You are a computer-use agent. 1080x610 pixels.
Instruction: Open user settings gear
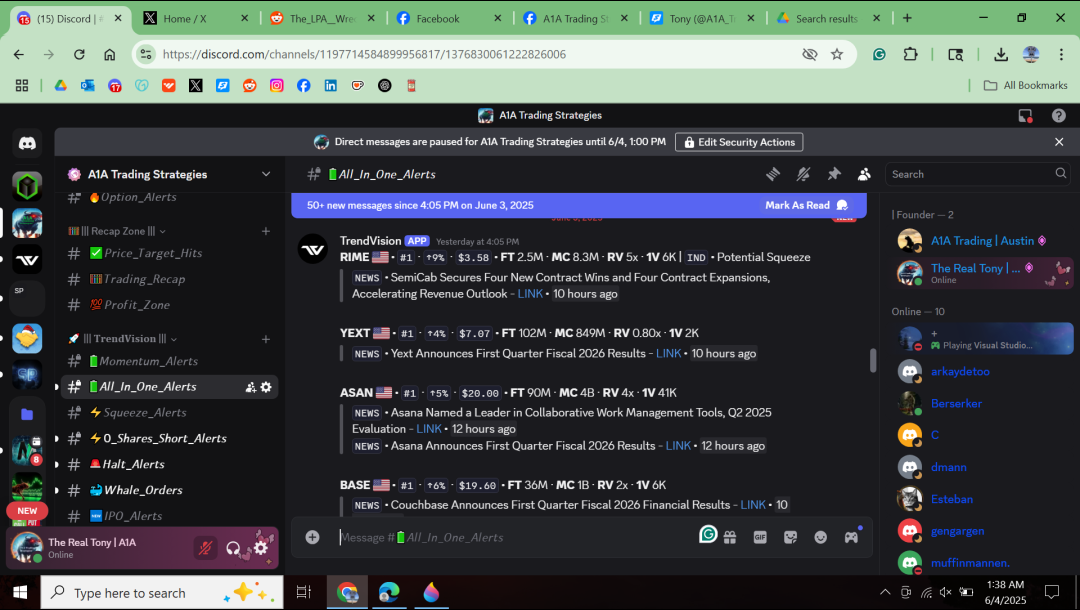pos(260,548)
